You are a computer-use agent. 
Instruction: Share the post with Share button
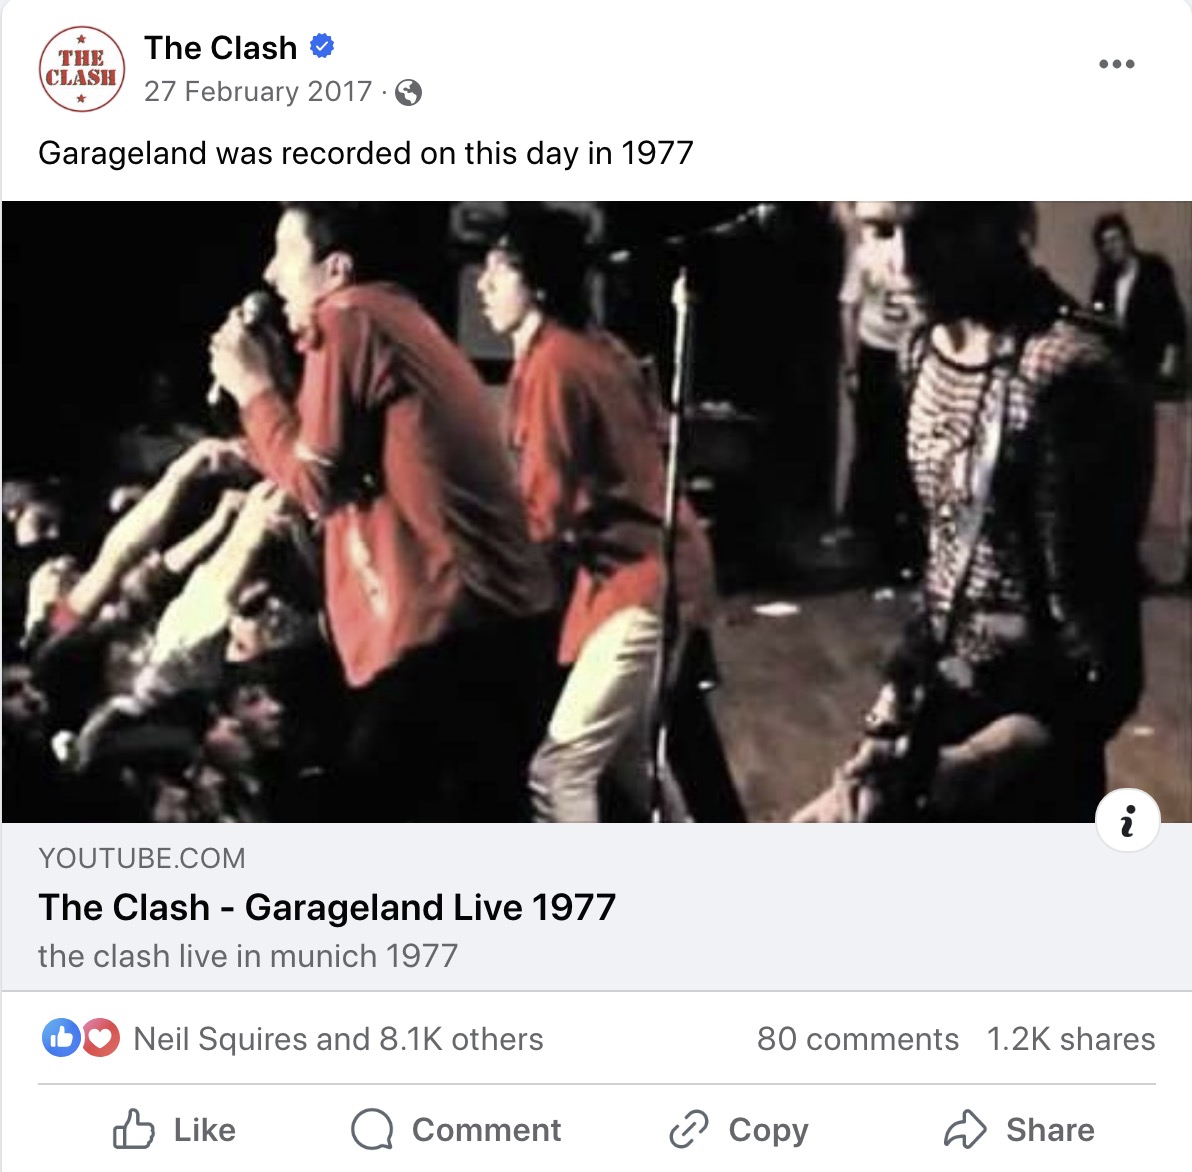1019,1129
